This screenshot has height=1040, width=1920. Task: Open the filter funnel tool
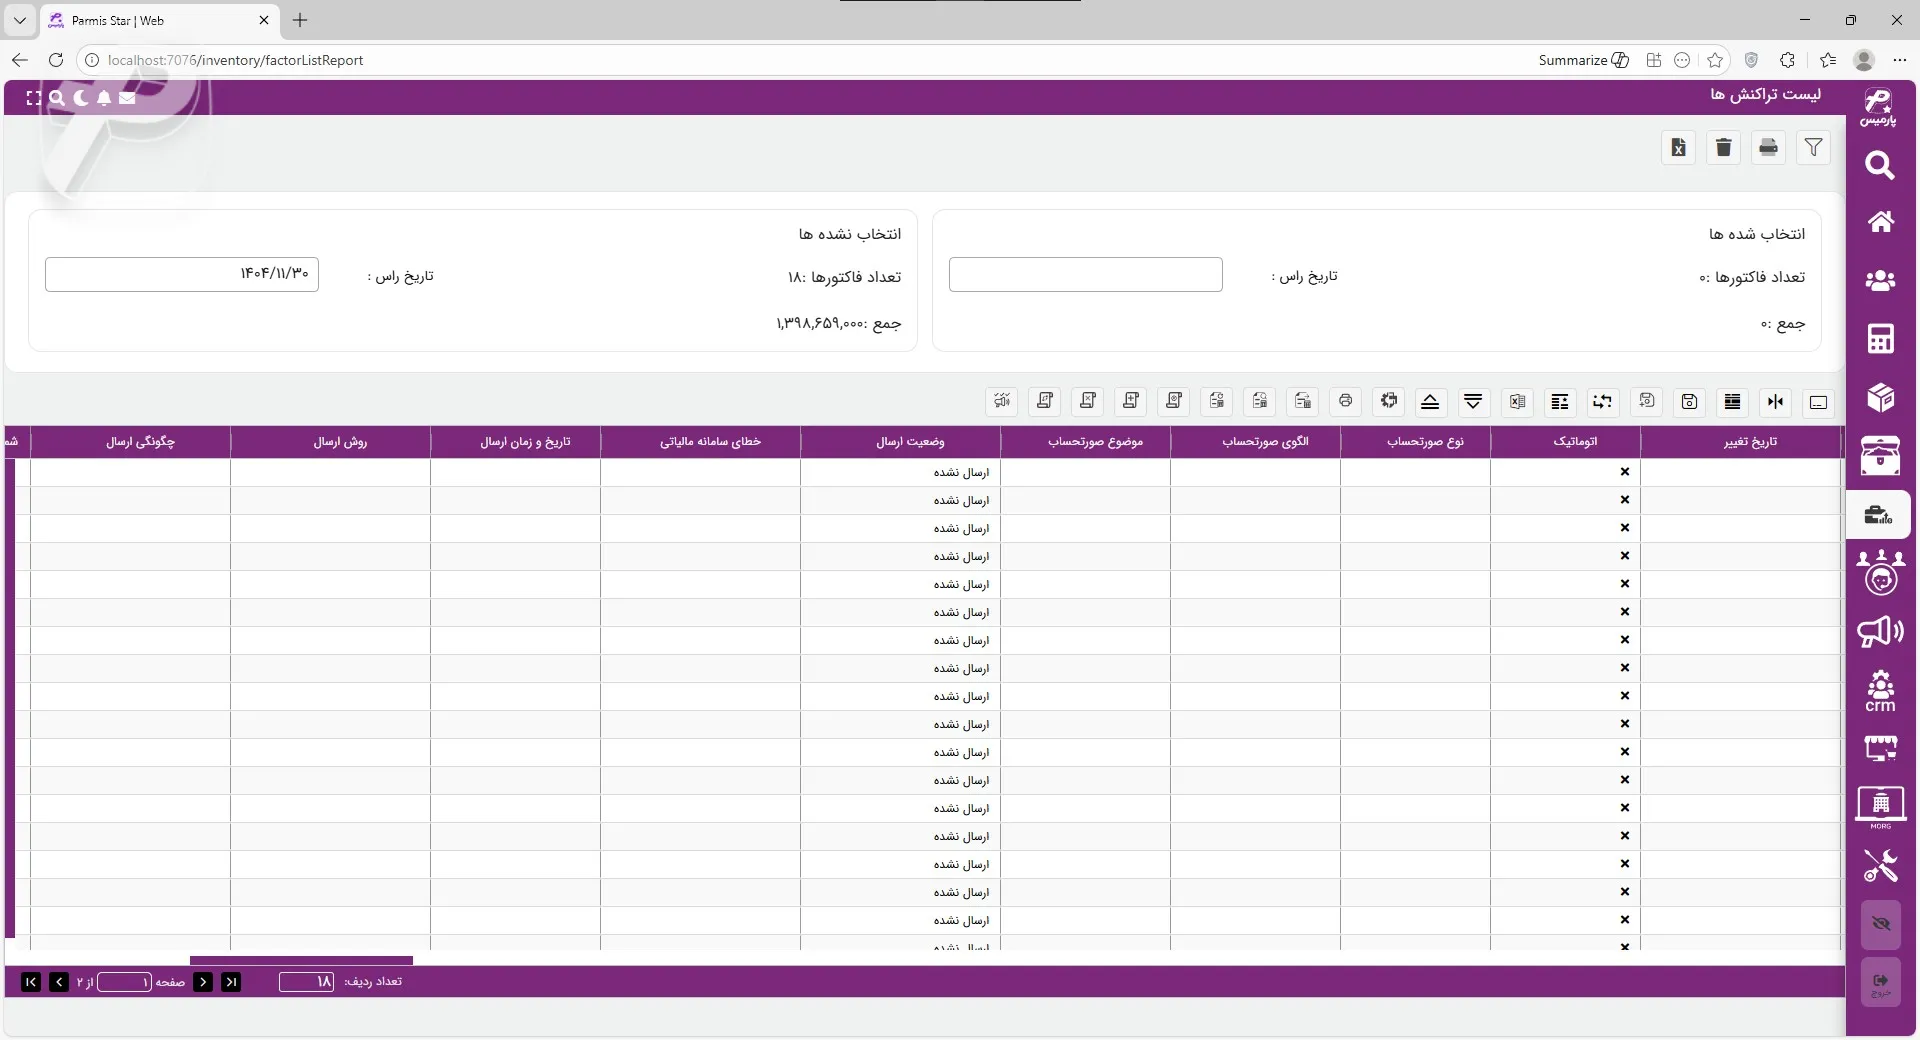coord(1813,148)
